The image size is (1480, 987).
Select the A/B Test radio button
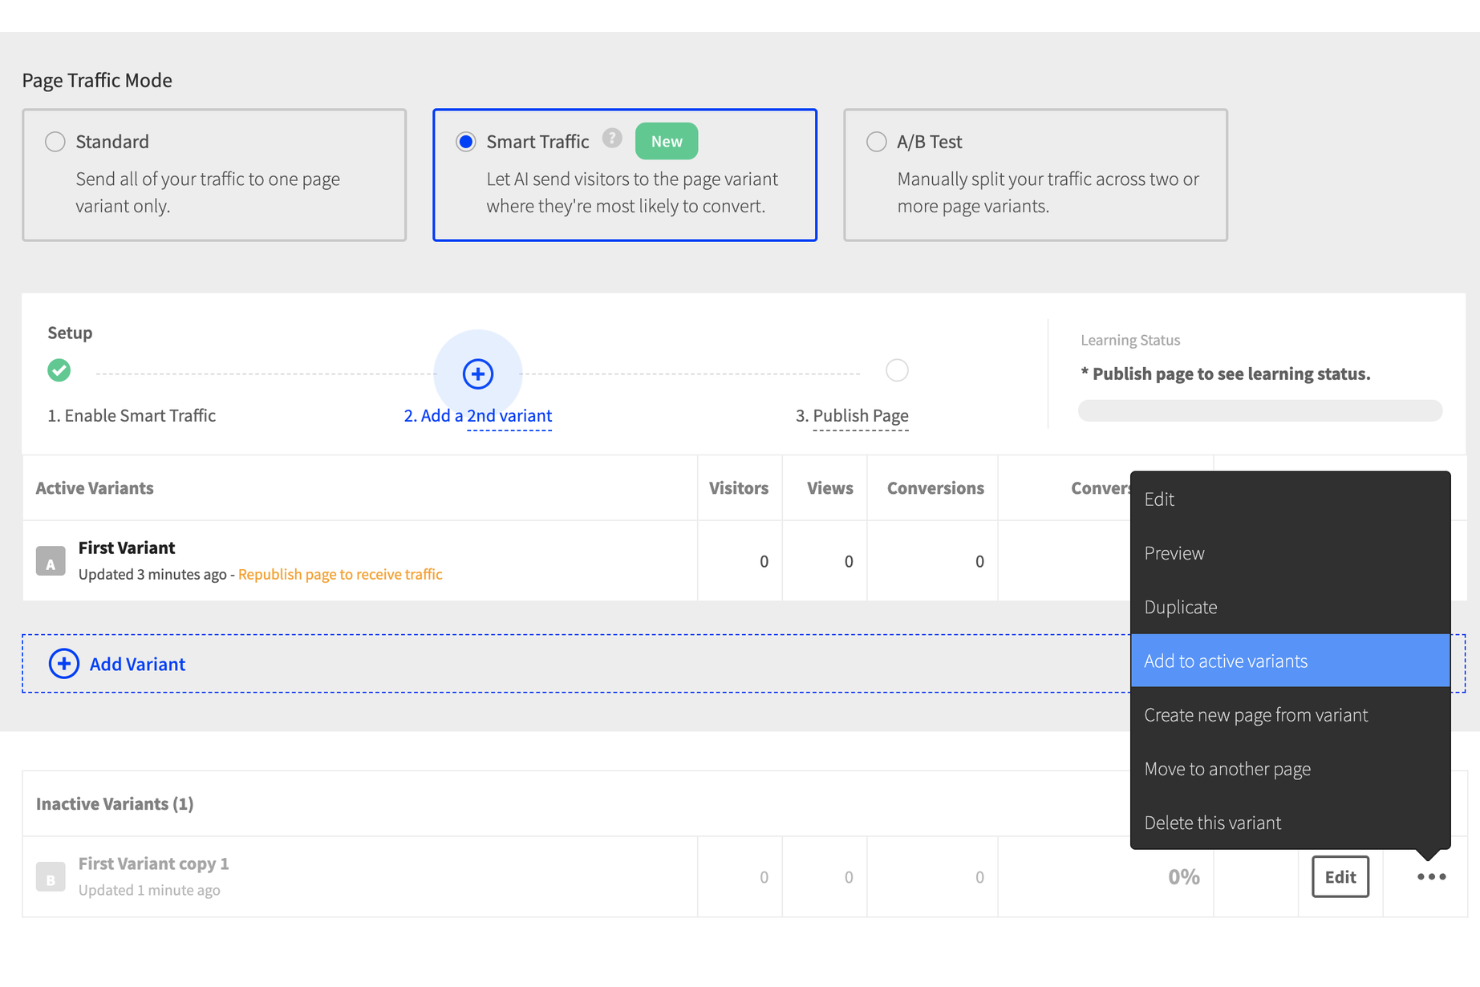pos(876,141)
